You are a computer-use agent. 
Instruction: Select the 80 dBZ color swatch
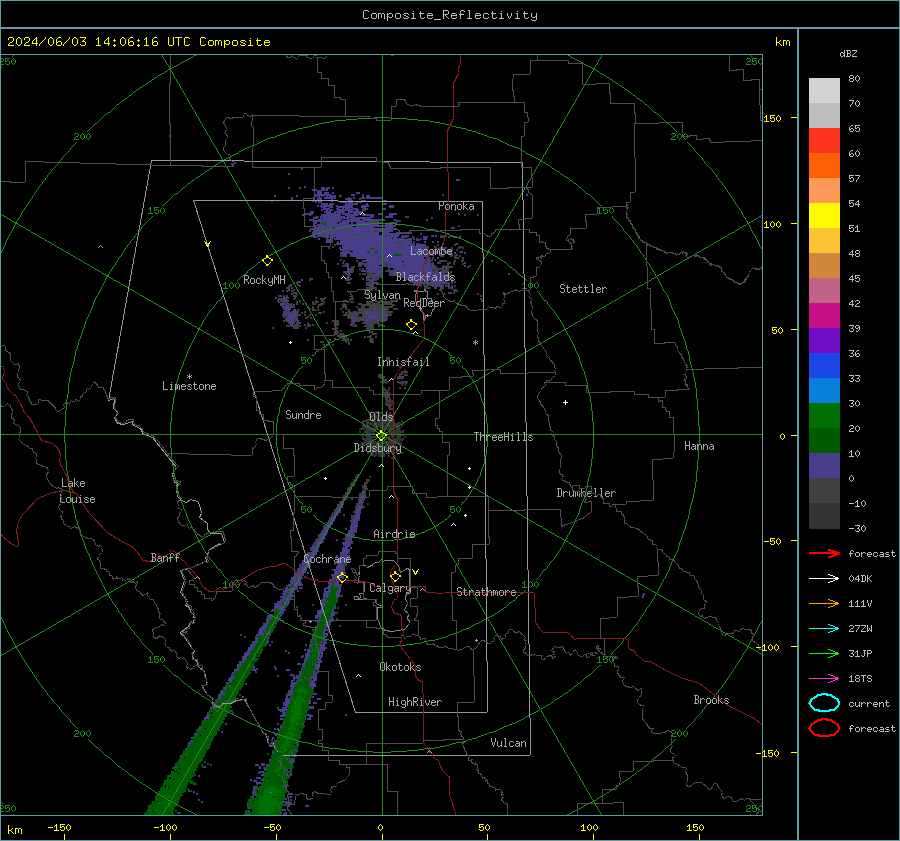coord(824,90)
